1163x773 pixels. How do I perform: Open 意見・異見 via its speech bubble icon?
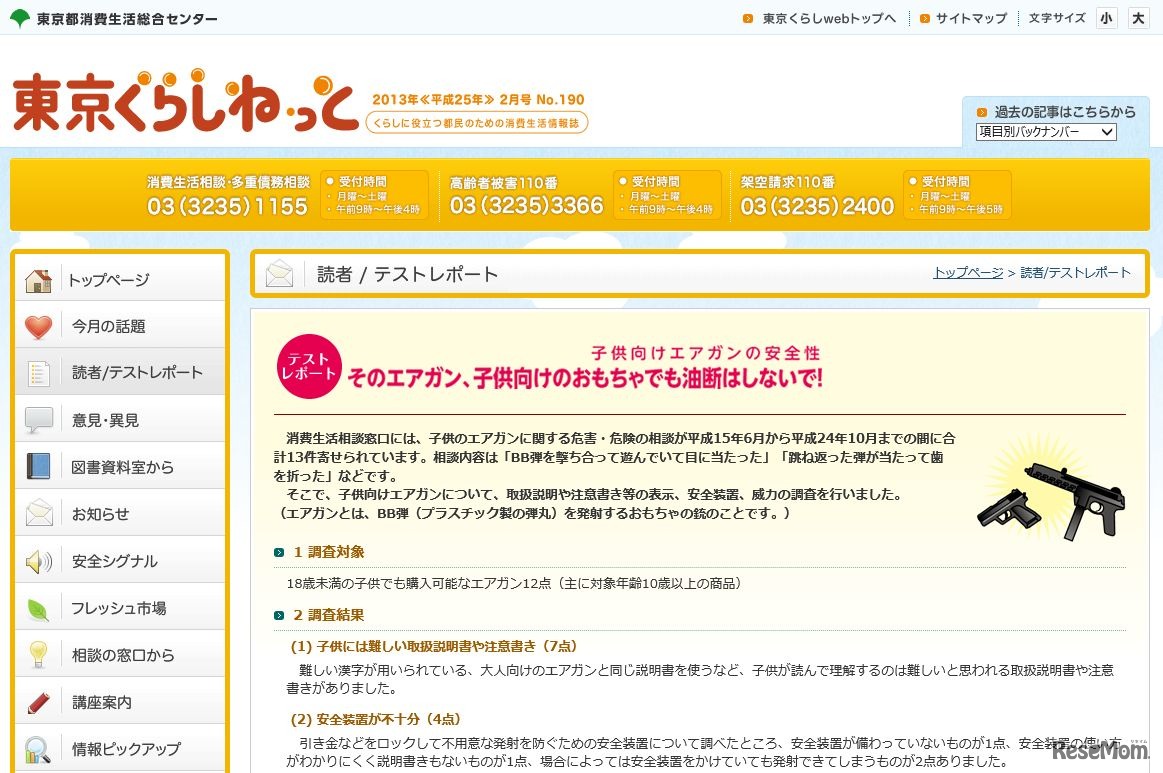pos(37,418)
